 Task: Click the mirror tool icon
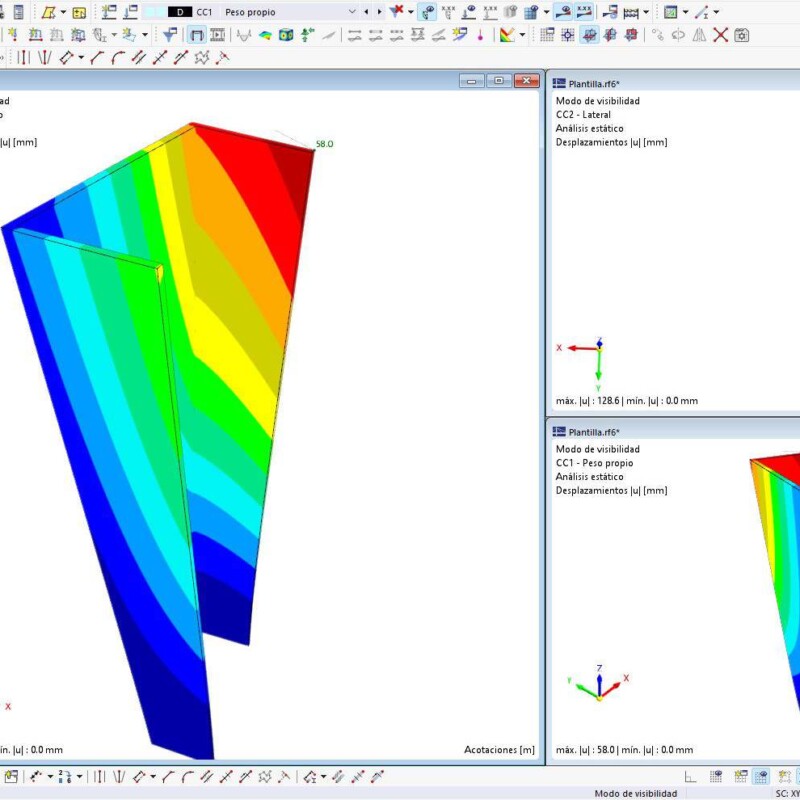699,35
